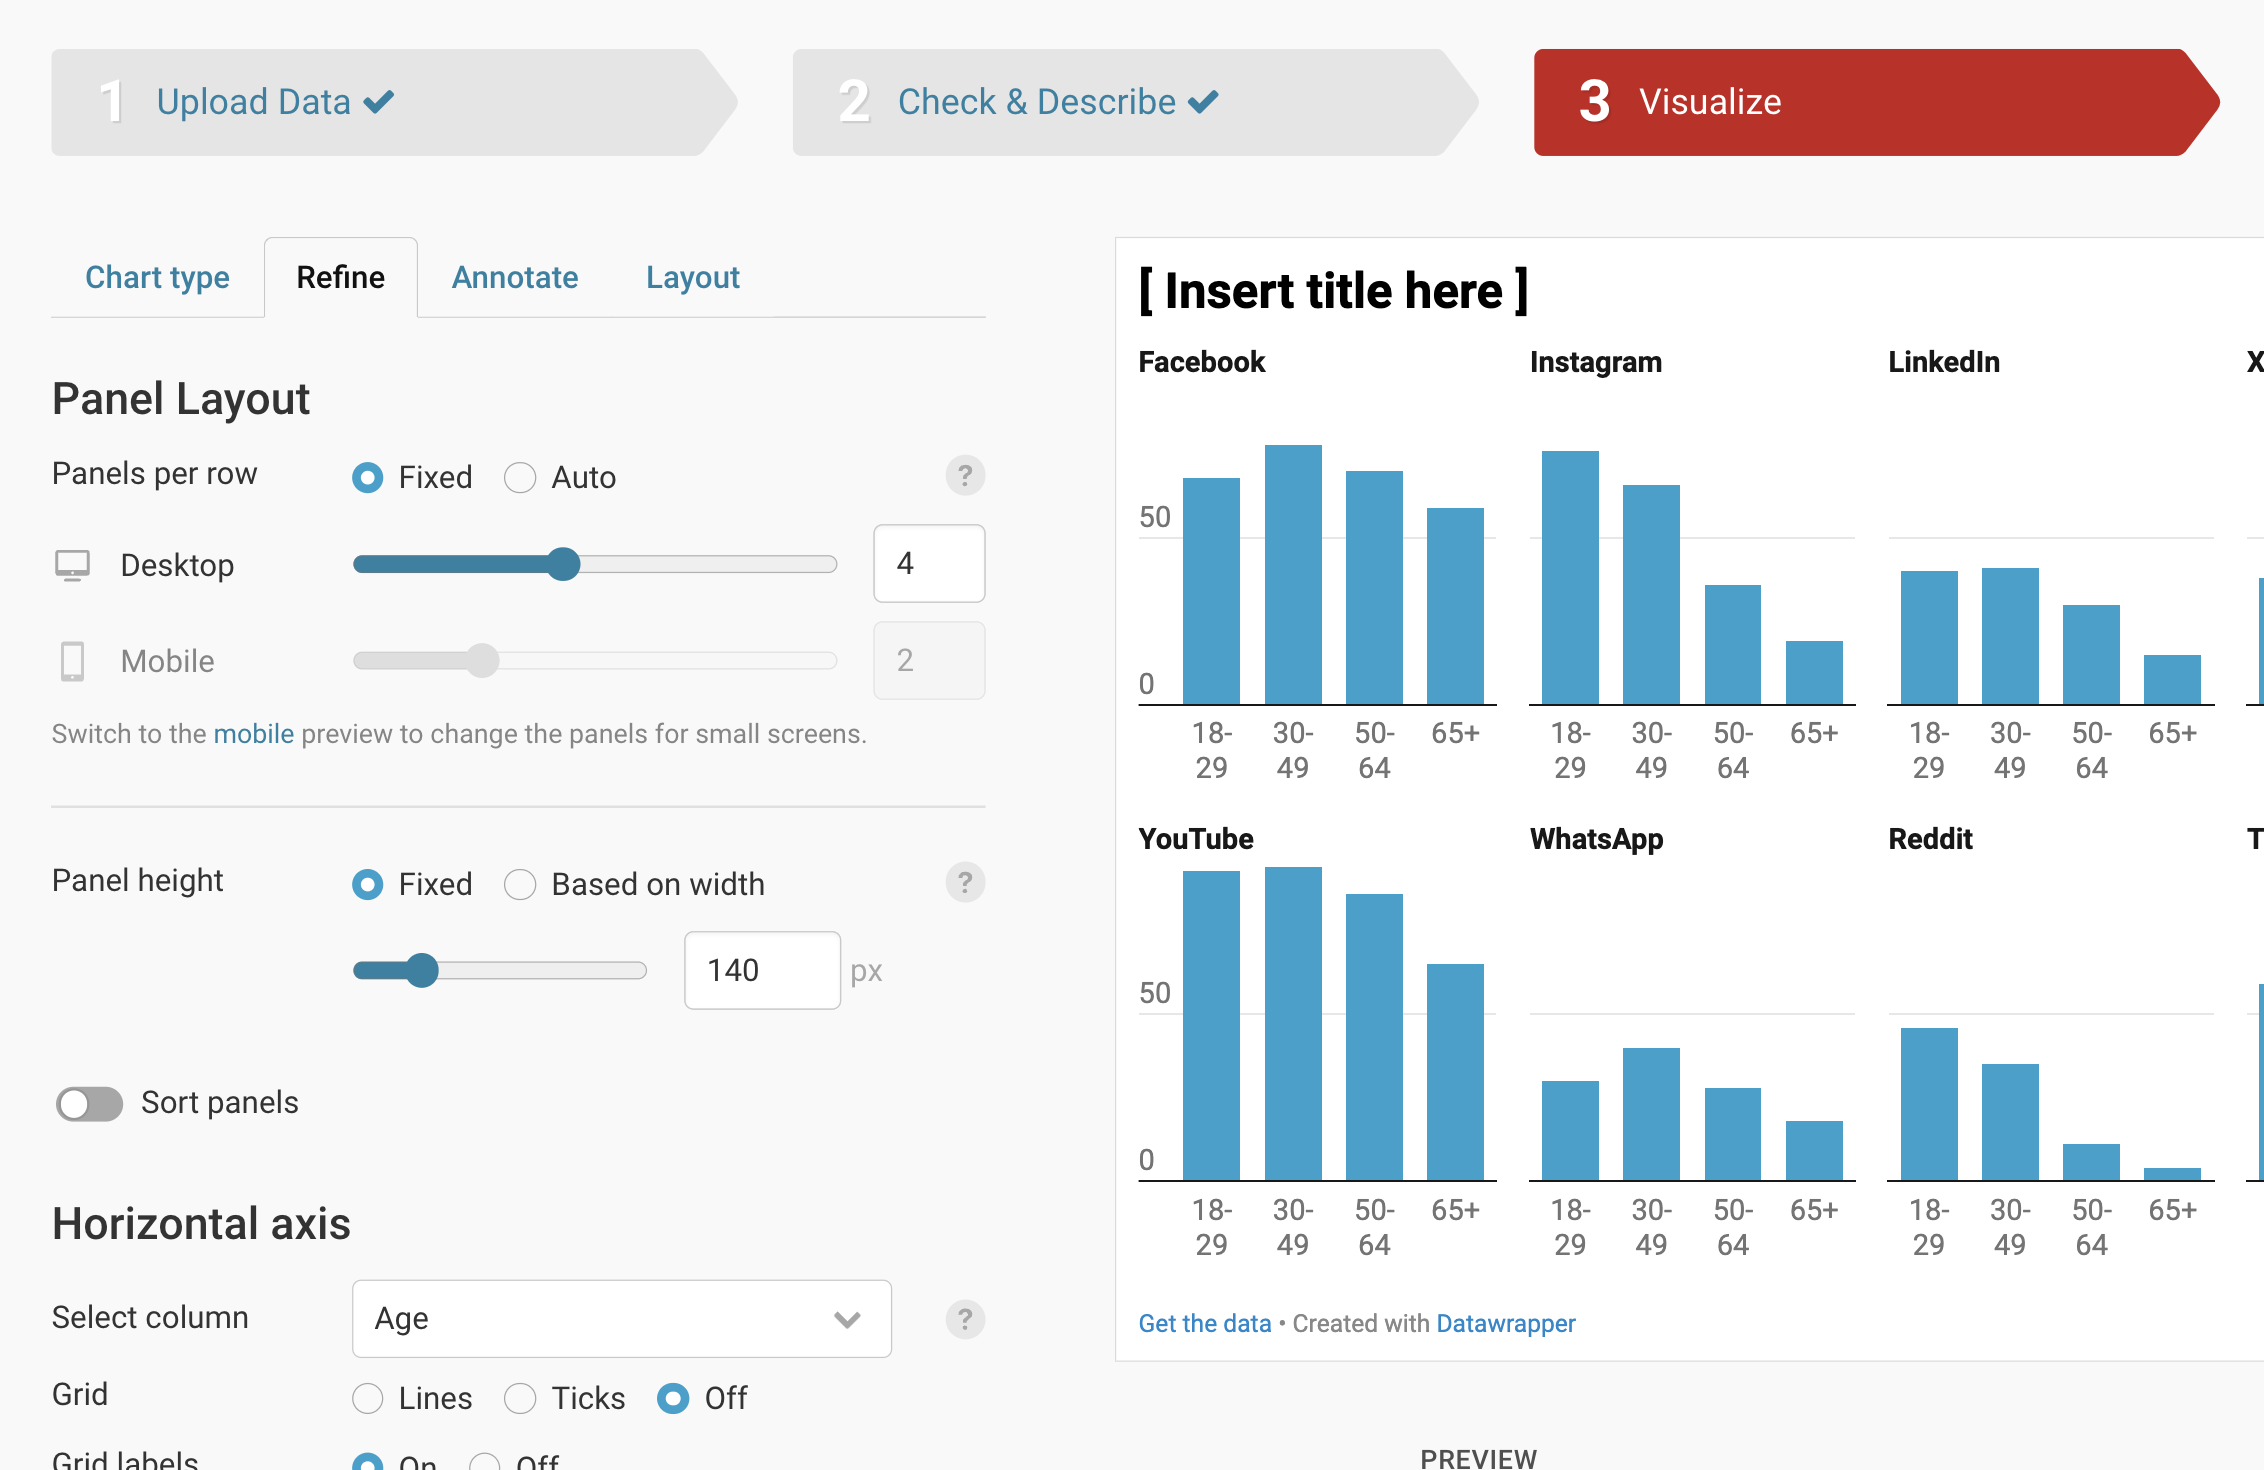Image resolution: width=2264 pixels, height=1470 pixels.
Task: Click the Select column help icon
Action: point(964,1319)
